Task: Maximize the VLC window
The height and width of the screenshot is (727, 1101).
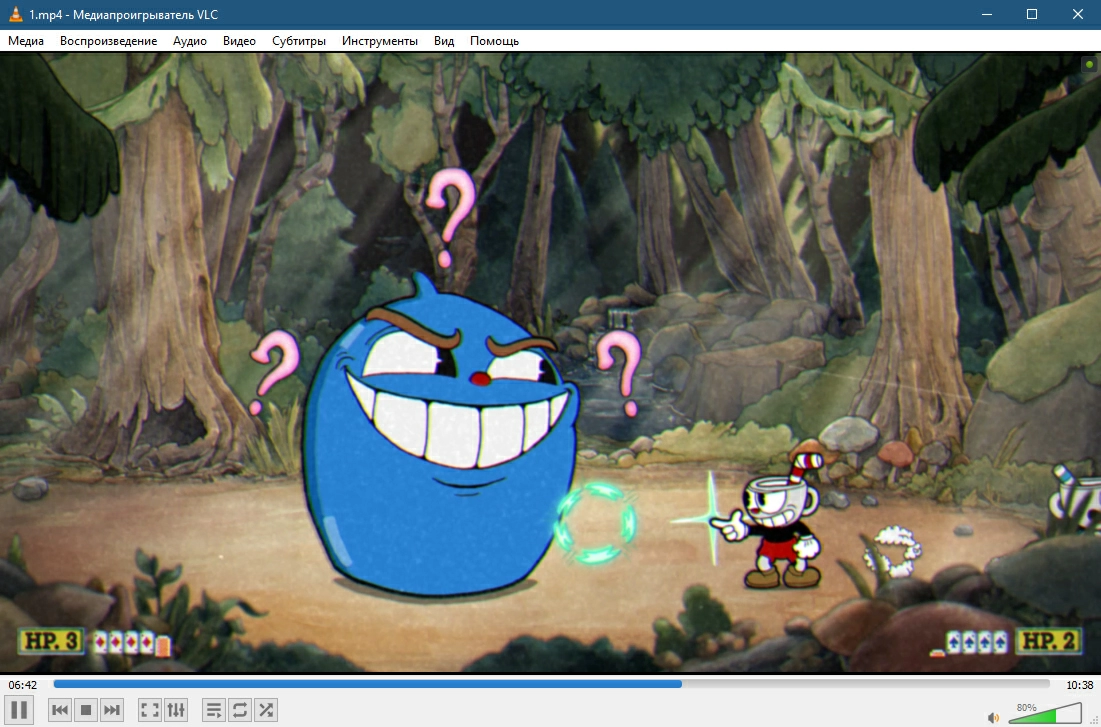Action: click(1032, 14)
